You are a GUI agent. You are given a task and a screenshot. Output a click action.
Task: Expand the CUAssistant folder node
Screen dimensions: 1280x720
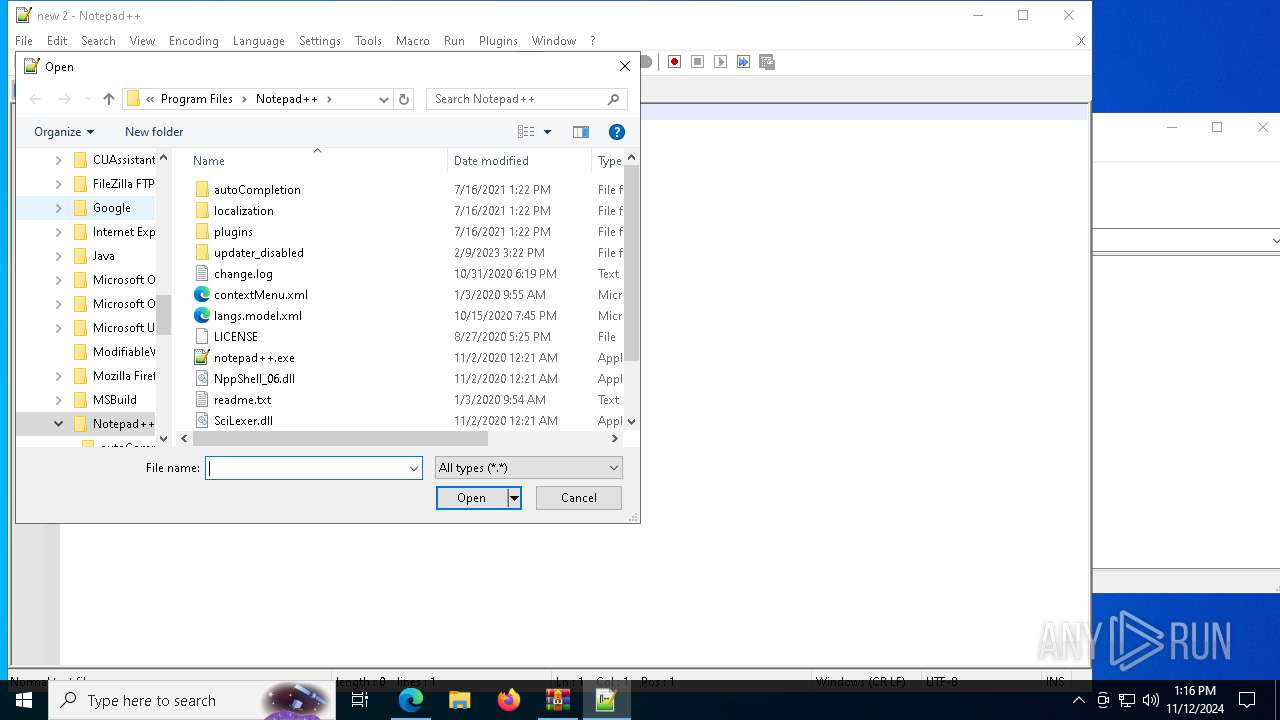58,160
